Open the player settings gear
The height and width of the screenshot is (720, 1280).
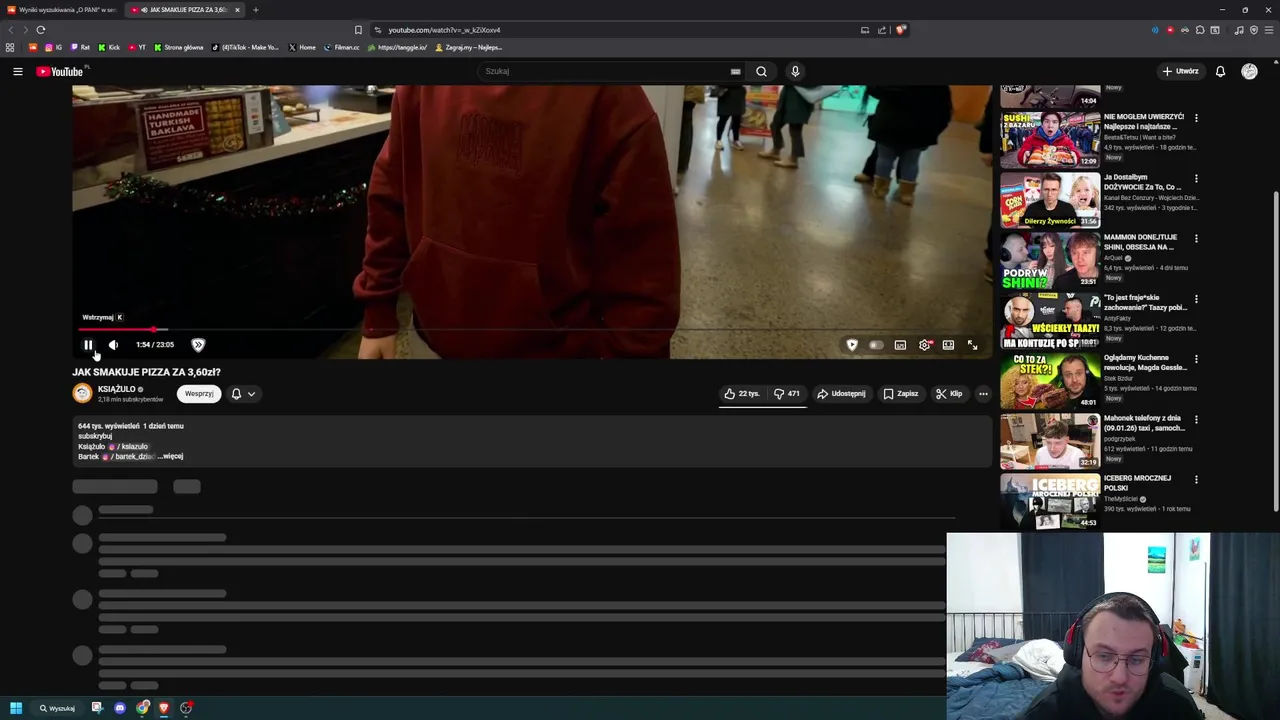point(925,345)
